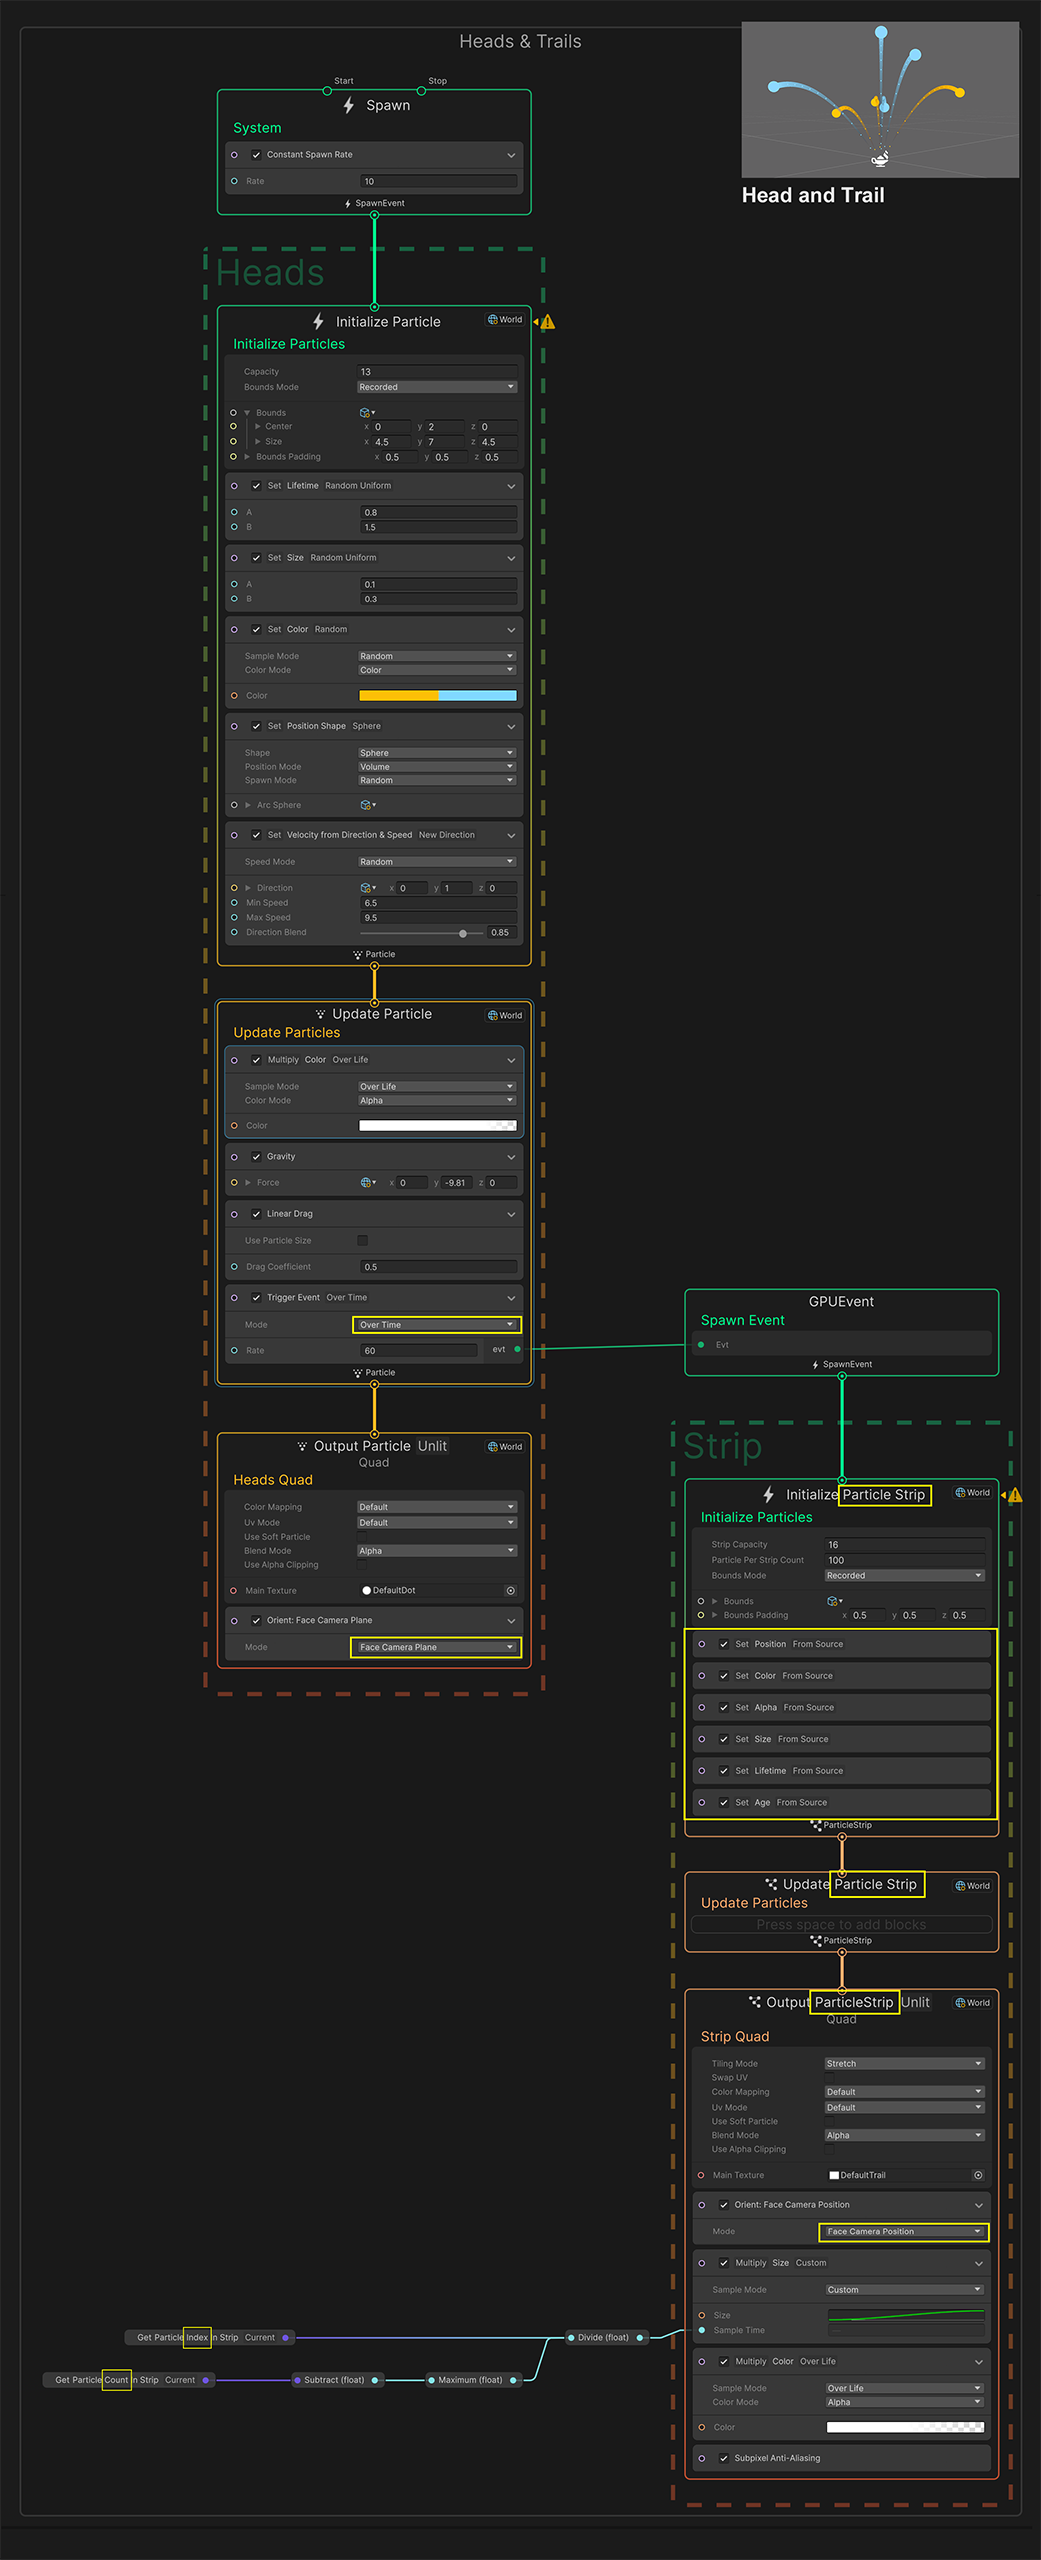Click the Spawn context Stop port

421,91
